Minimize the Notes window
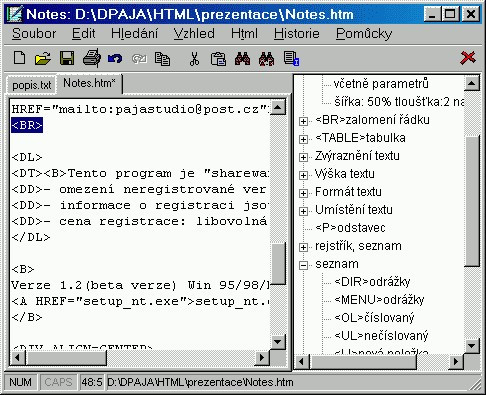 432,14
